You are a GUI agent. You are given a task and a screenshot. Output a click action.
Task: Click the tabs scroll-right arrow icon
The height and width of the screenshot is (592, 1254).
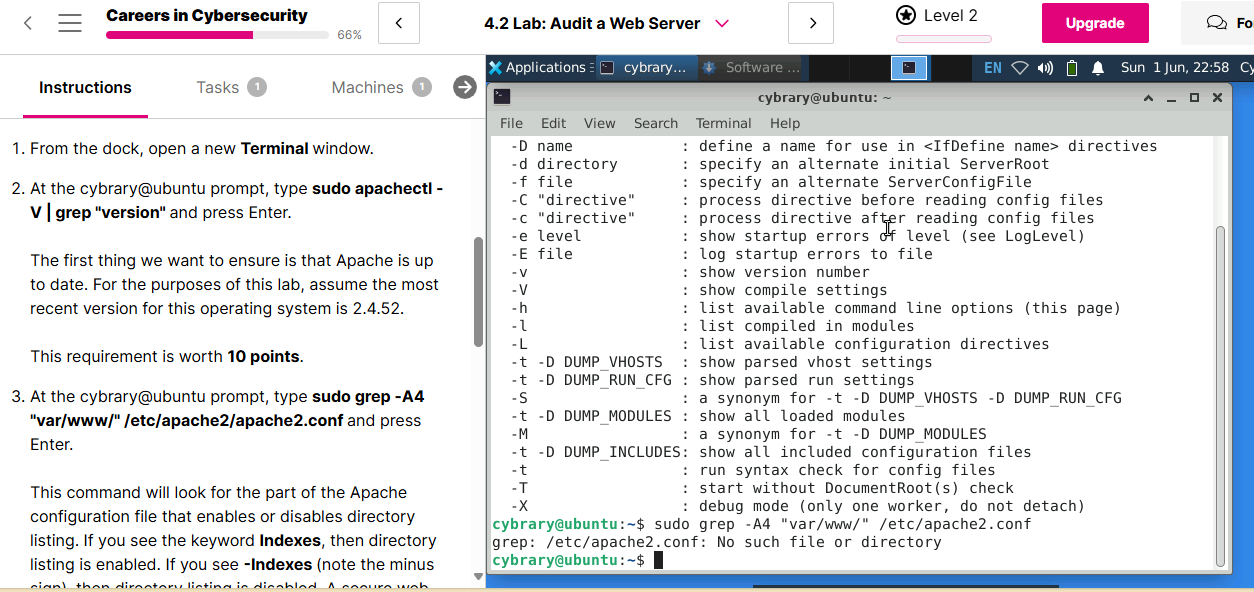[465, 87]
